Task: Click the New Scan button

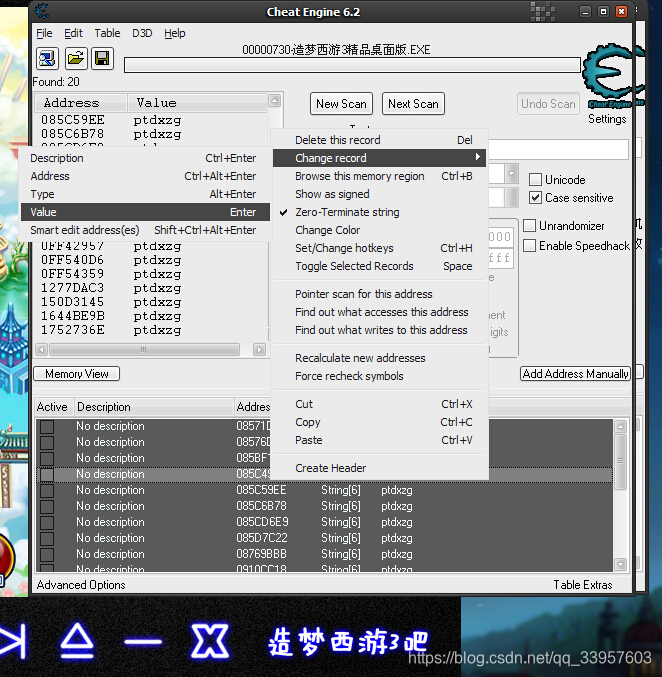Action: coord(341,104)
